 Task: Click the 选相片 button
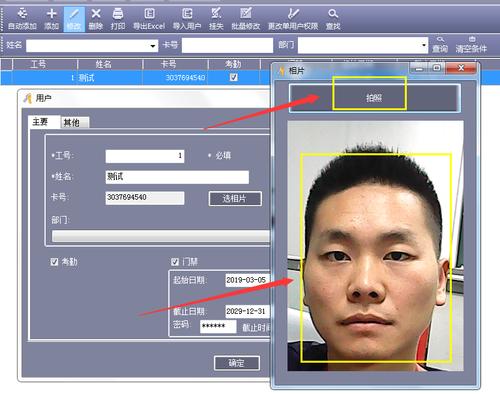tap(235, 199)
